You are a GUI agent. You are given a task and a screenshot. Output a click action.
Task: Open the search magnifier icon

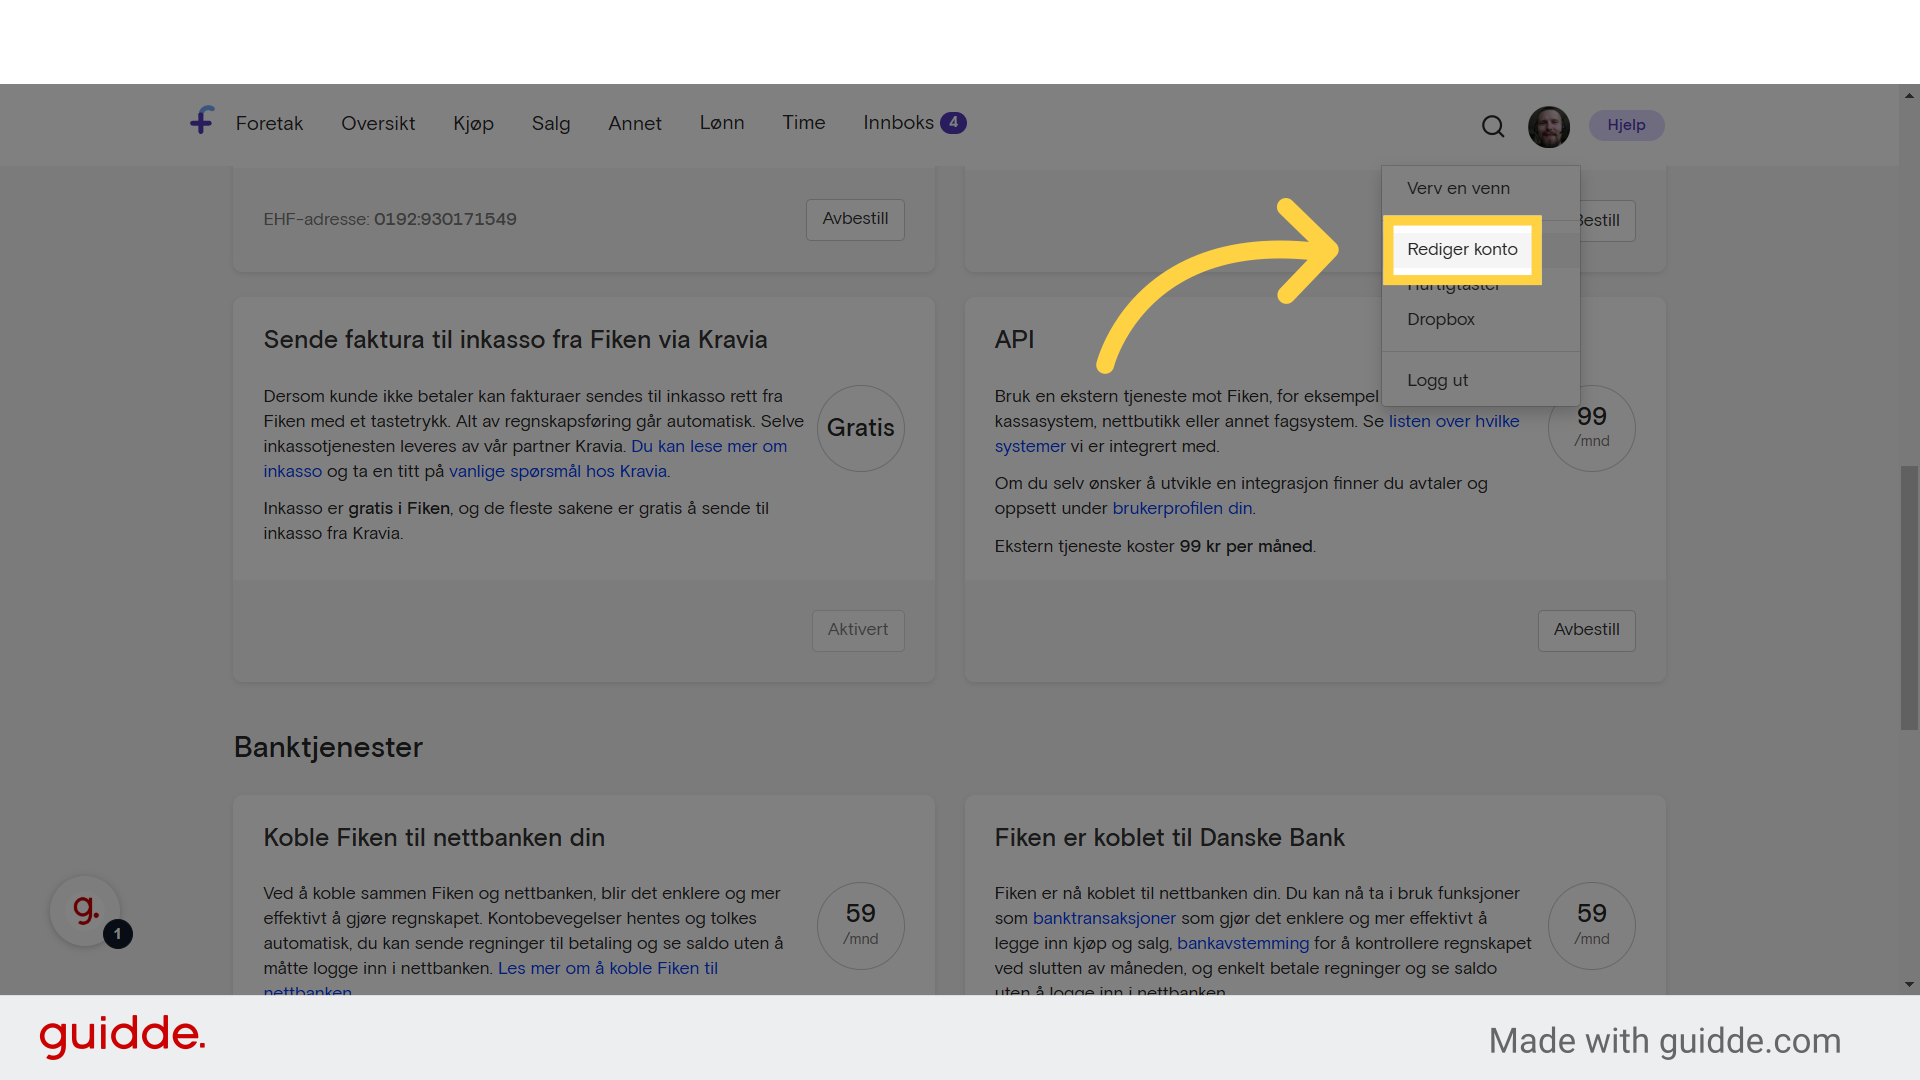[x=1493, y=126]
